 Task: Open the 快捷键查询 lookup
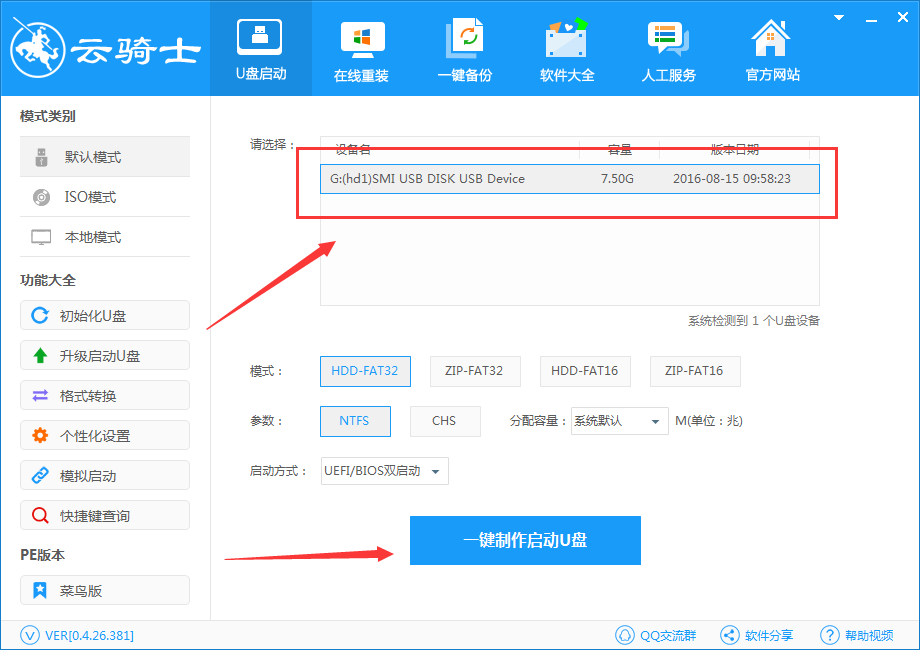[x=104, y=515]
